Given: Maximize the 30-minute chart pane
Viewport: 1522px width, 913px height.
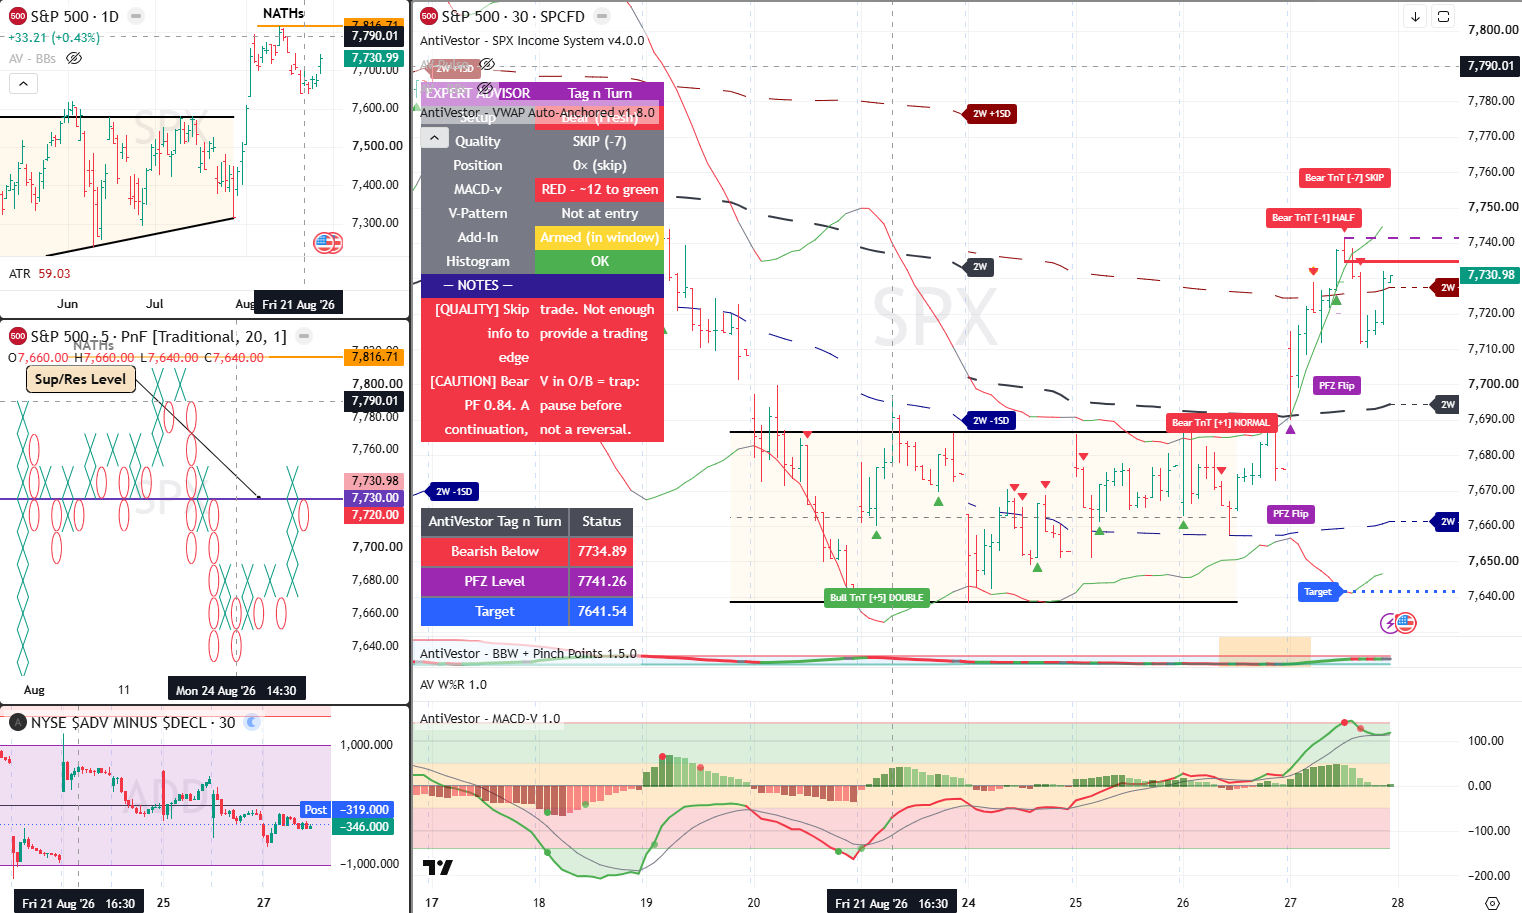Looking at the screenshot, I should pyautogui.click(x=1443, y=16).
